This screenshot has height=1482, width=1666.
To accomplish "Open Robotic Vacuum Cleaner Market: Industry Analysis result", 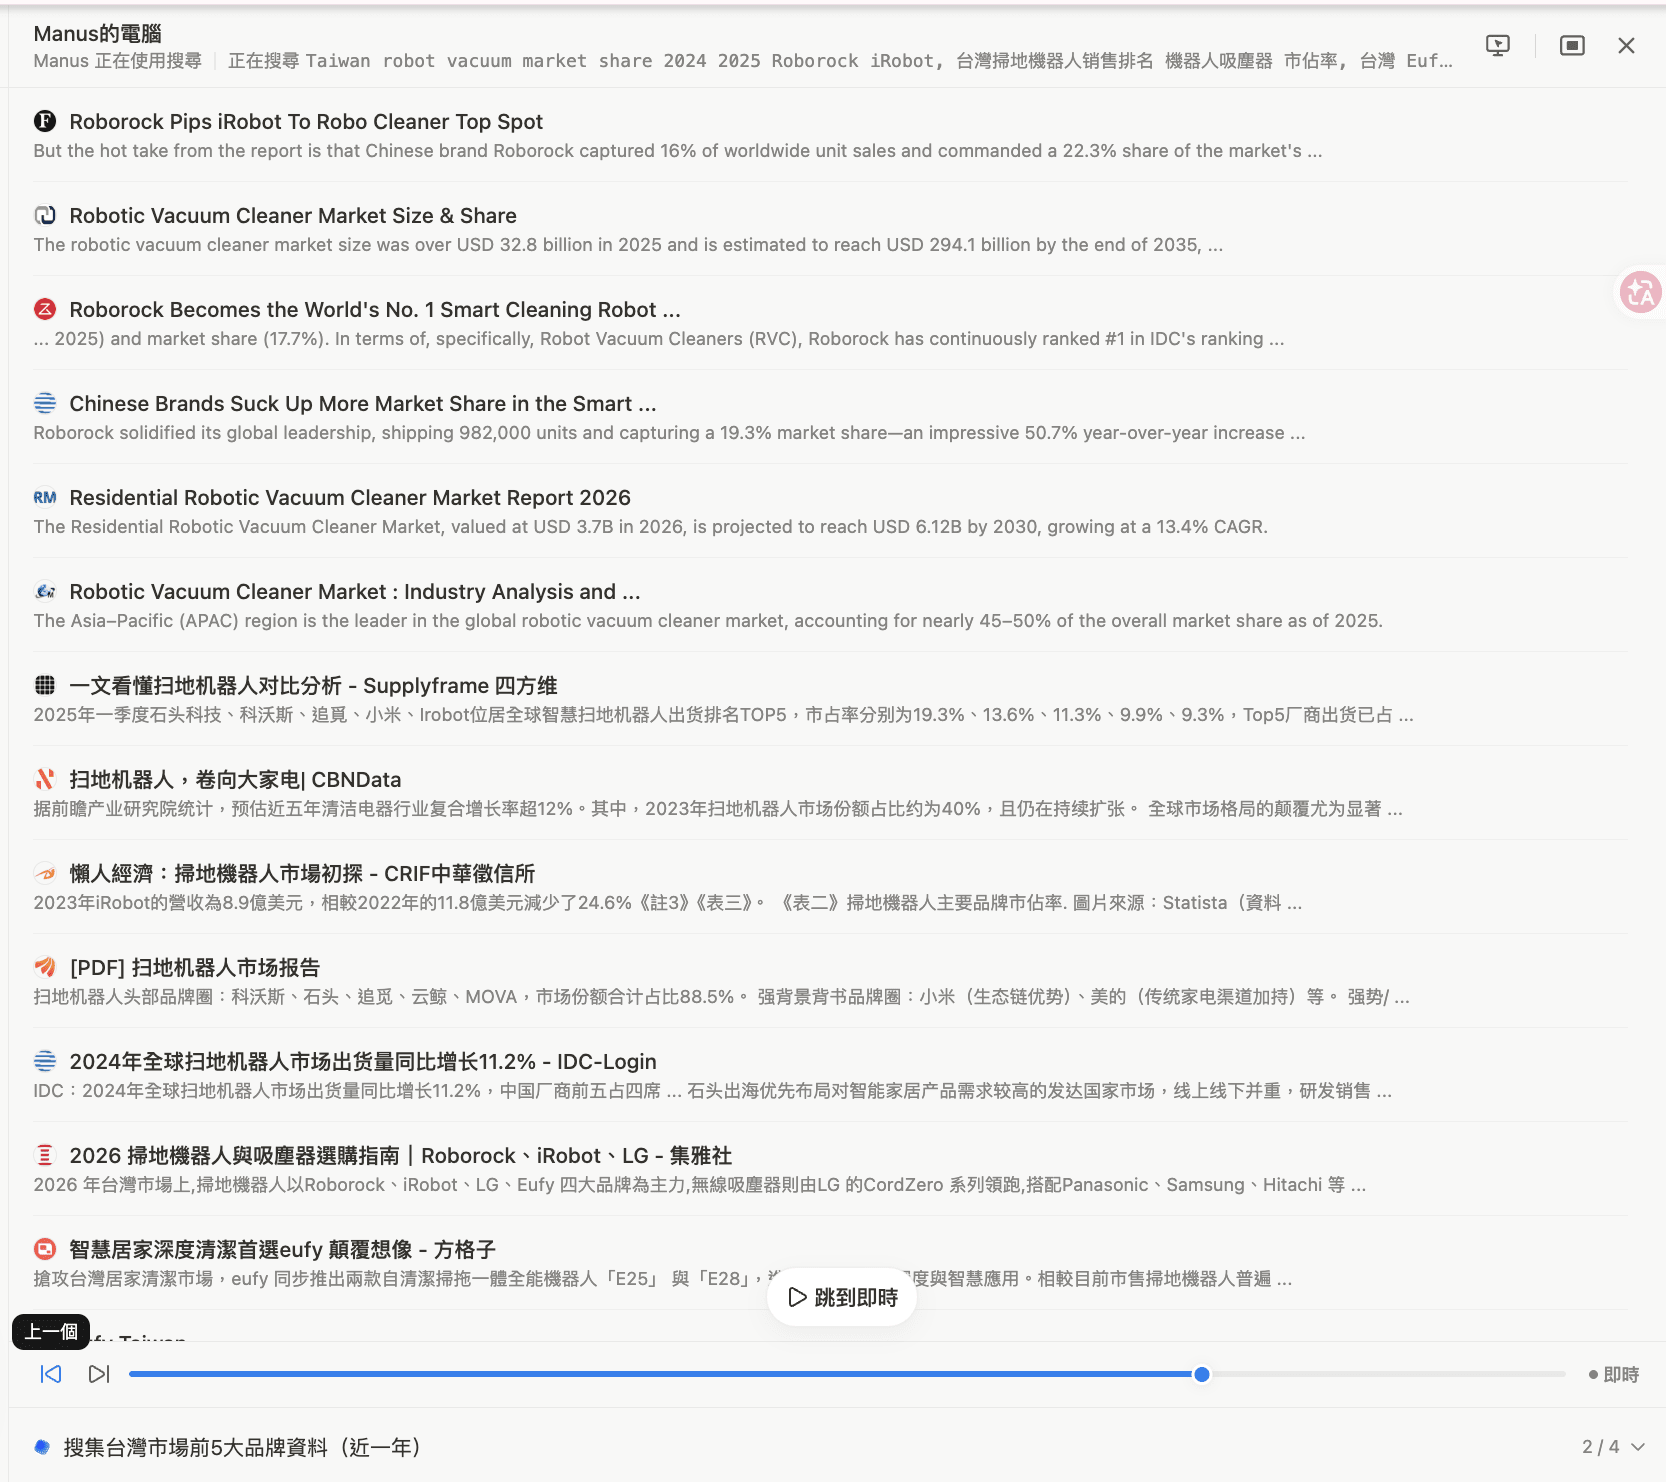I will [x=355, y=592].
